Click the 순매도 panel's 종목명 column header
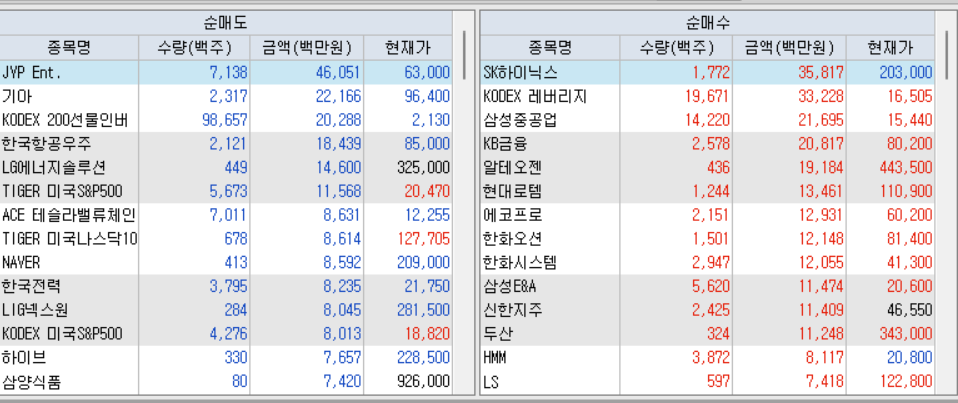 pyautogui.click(x=69, y=48)
